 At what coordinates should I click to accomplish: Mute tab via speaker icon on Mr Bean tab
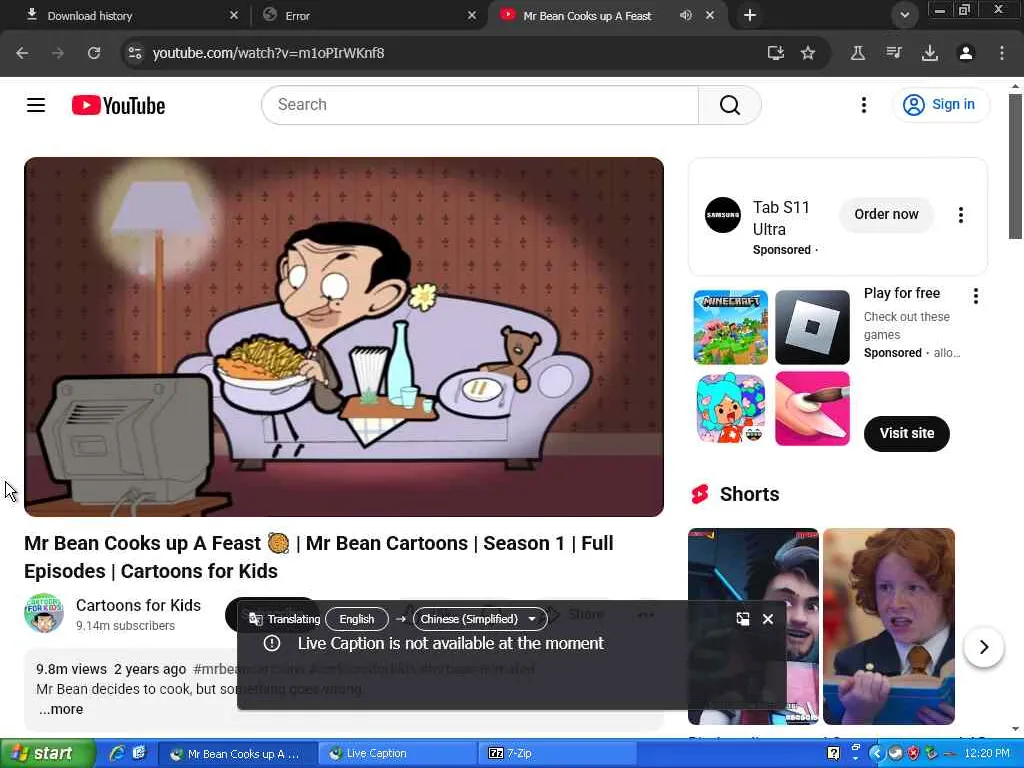(686, 15)
